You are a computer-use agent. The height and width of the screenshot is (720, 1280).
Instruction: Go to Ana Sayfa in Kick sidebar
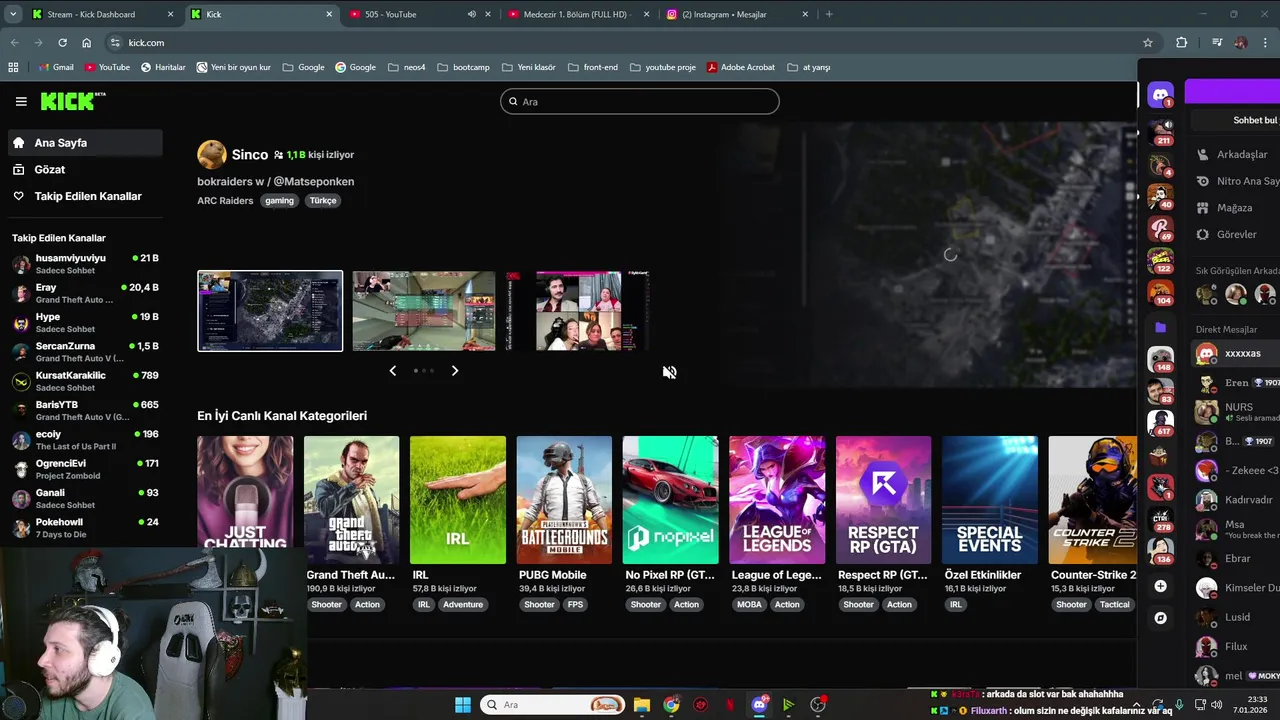pos(85,143)
